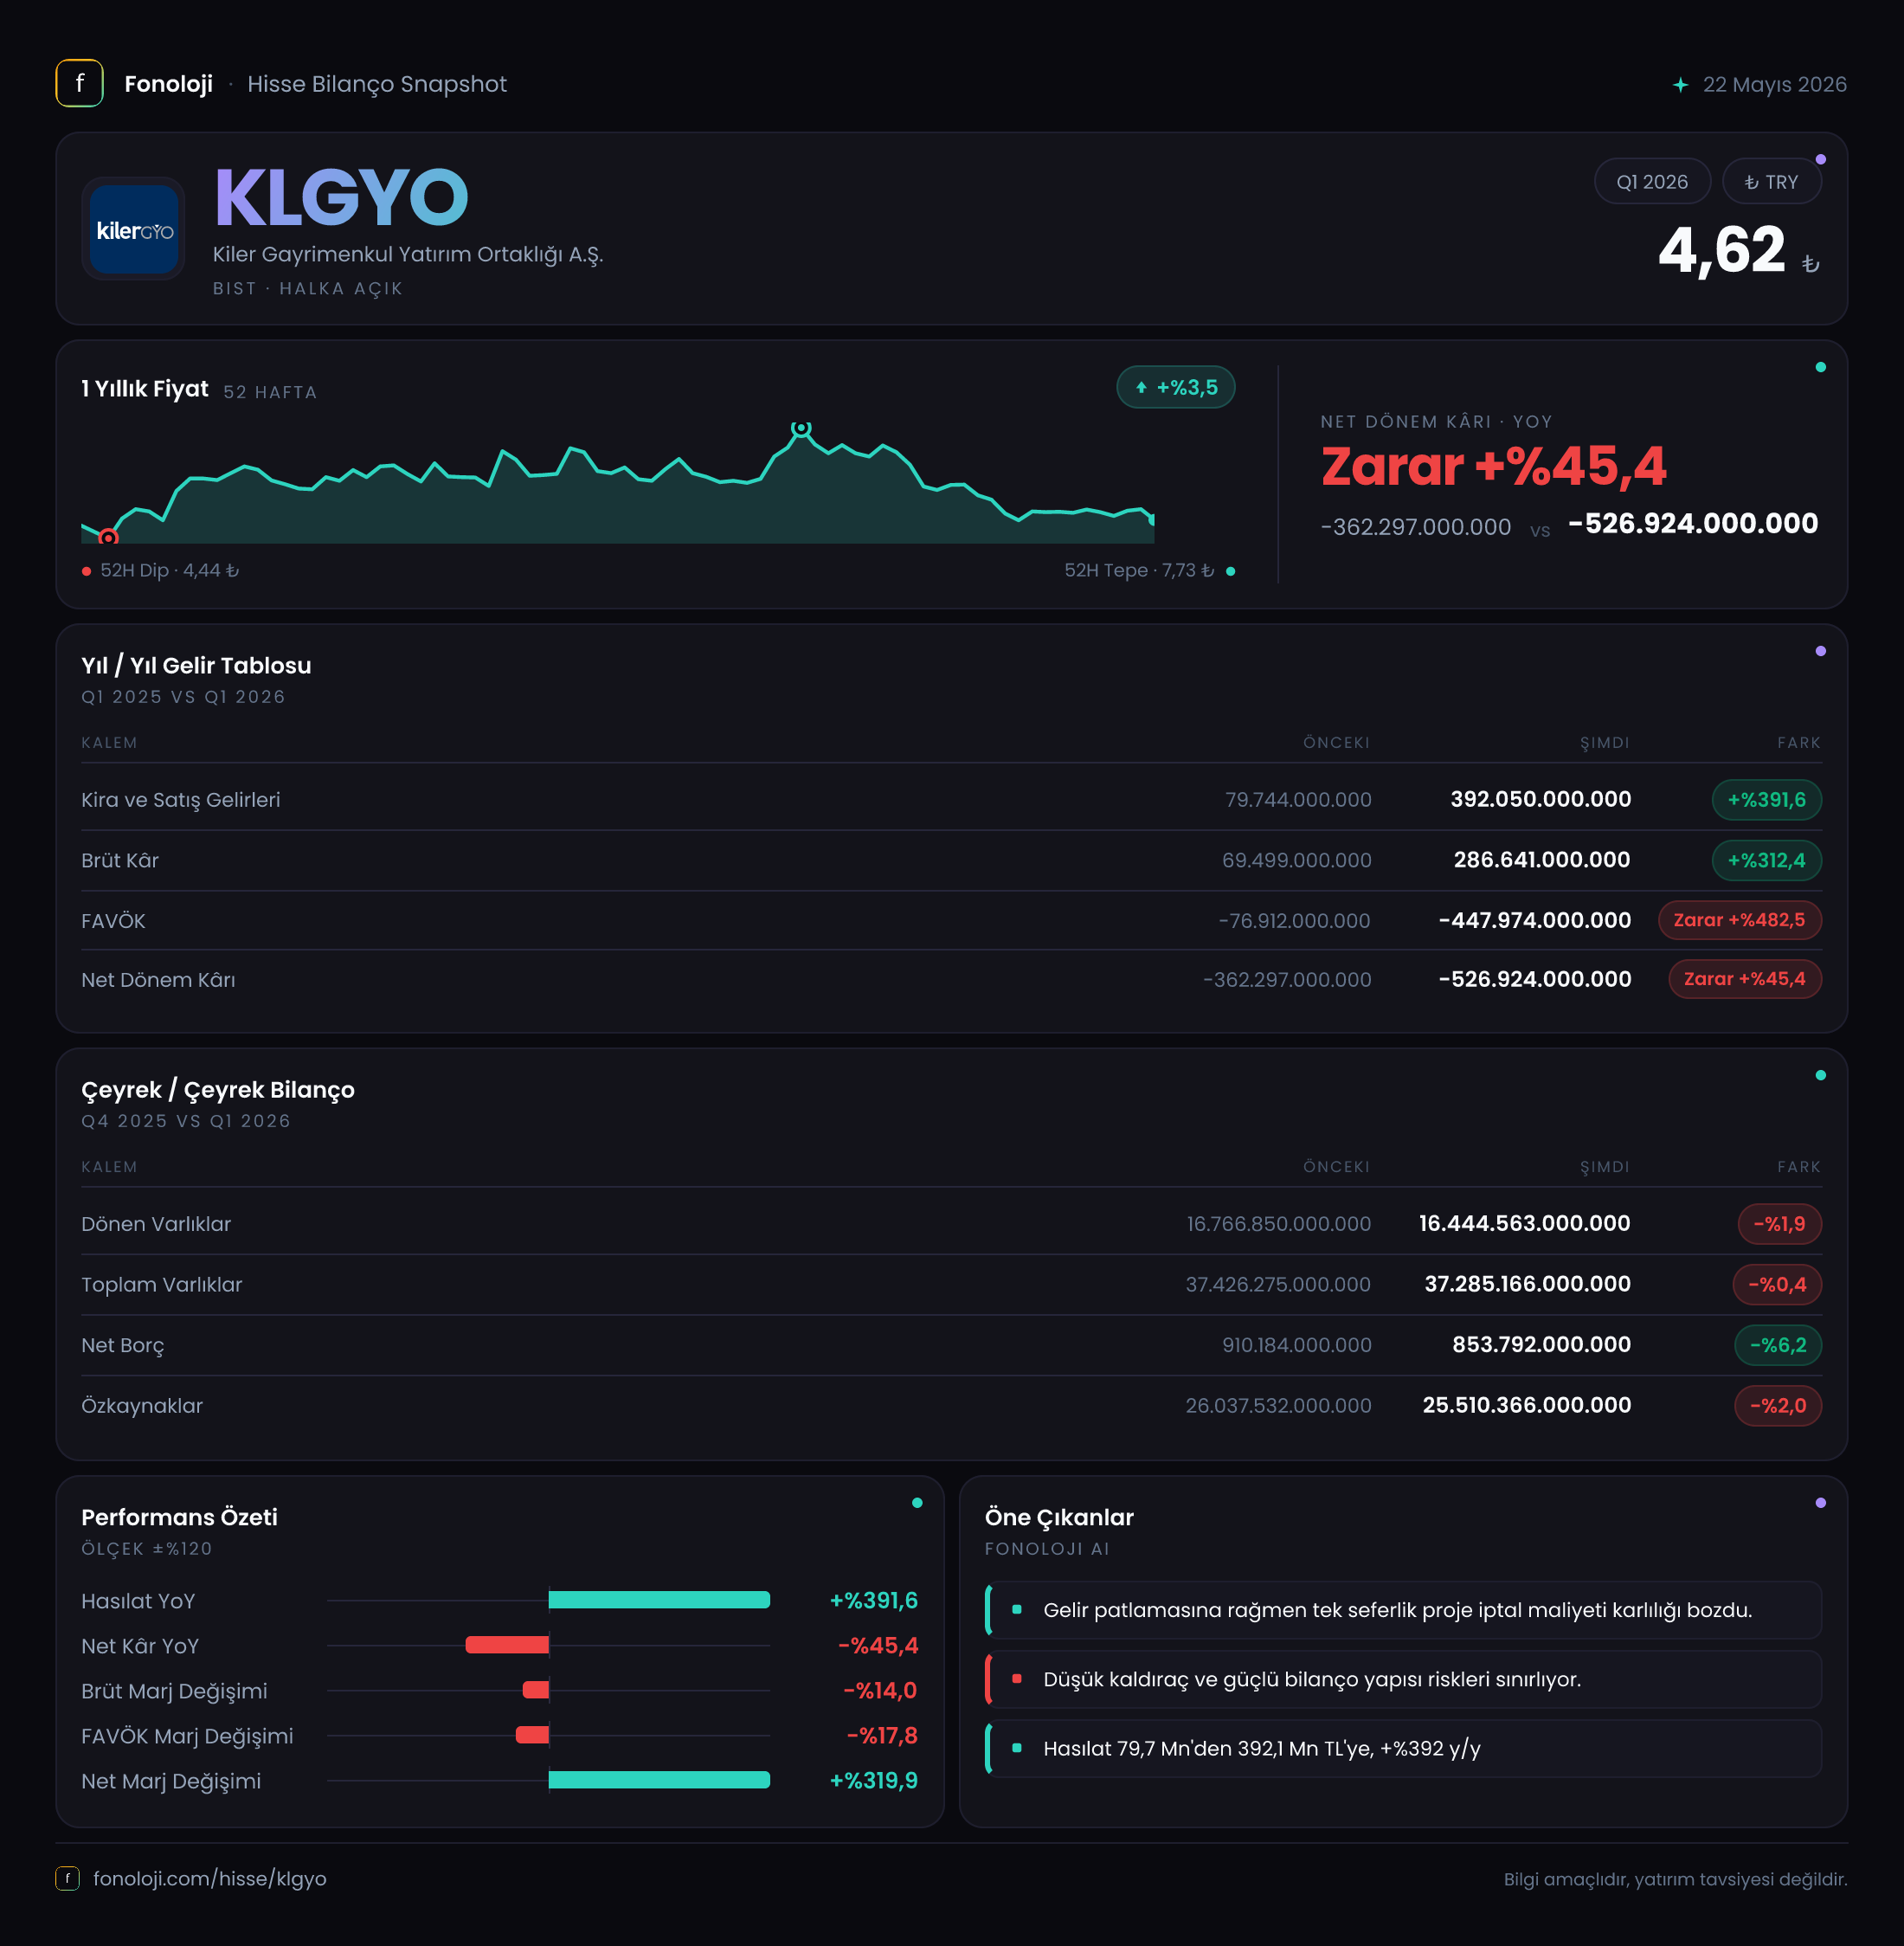Click the "Öne Çıkanlar" heading

click(1059, 1517)
